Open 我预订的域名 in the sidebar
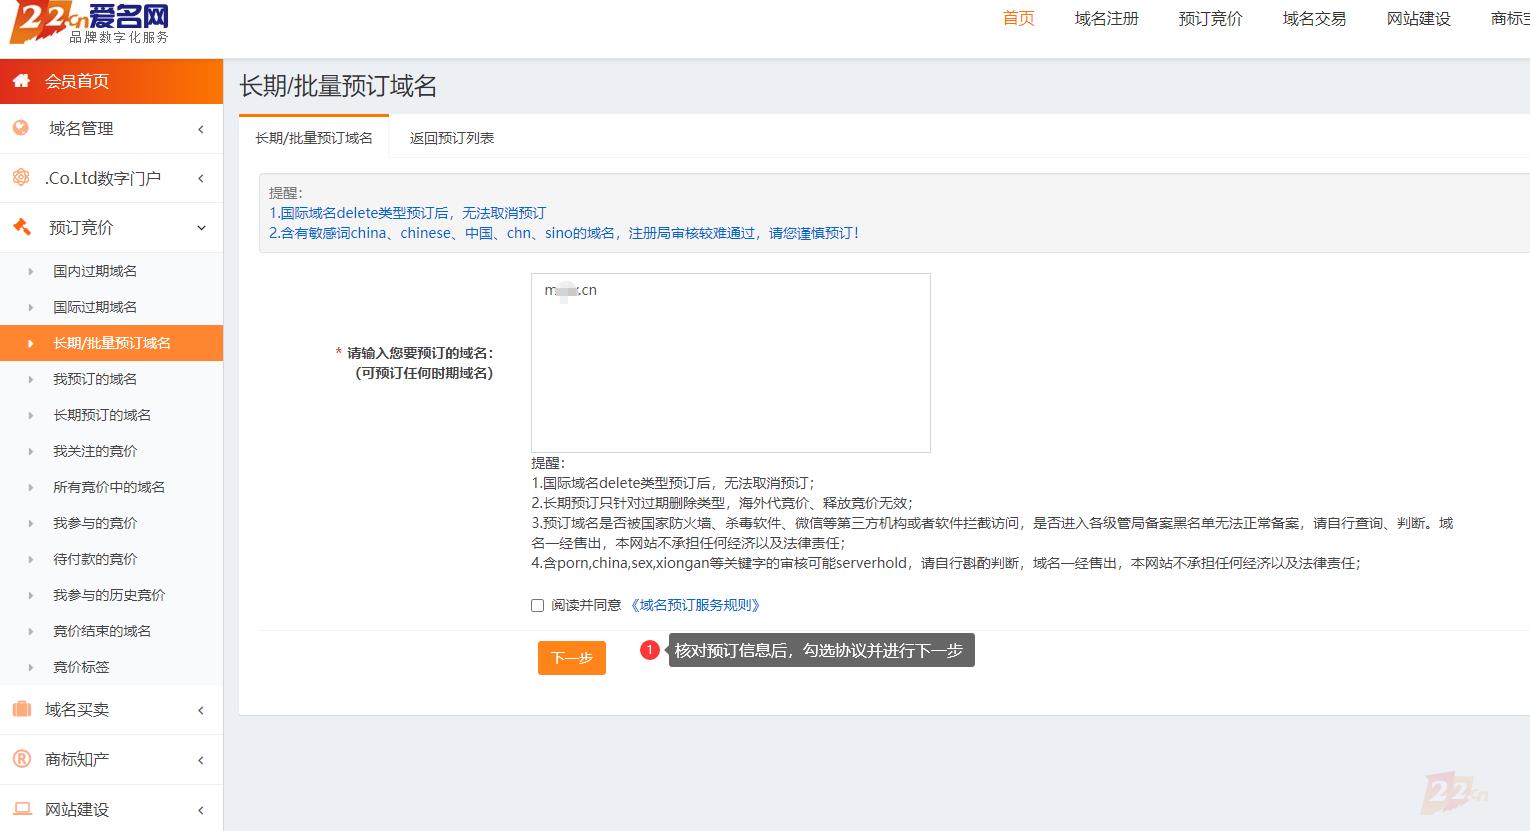The image size is (1530, 831). pos(95,379)
